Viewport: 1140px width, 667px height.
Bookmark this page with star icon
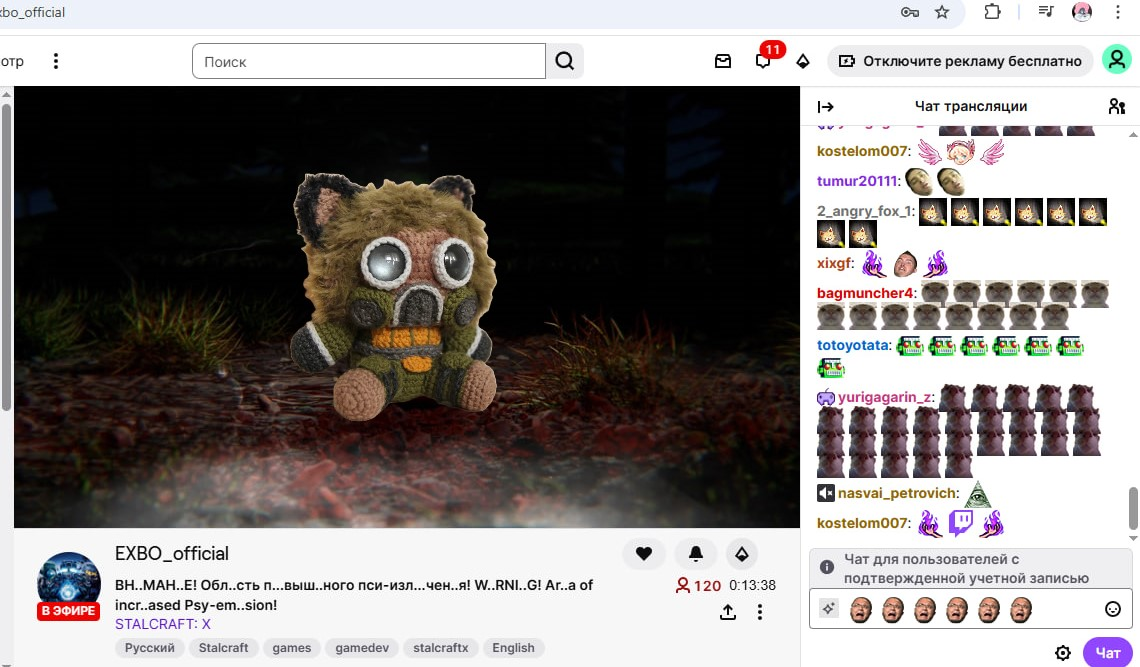point(941,12)
